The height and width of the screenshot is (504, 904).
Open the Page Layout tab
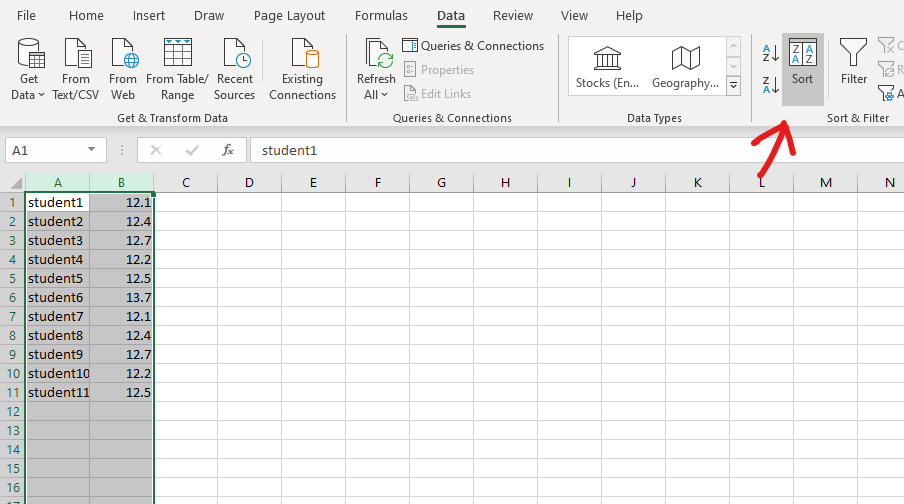[x=289, y=16]
